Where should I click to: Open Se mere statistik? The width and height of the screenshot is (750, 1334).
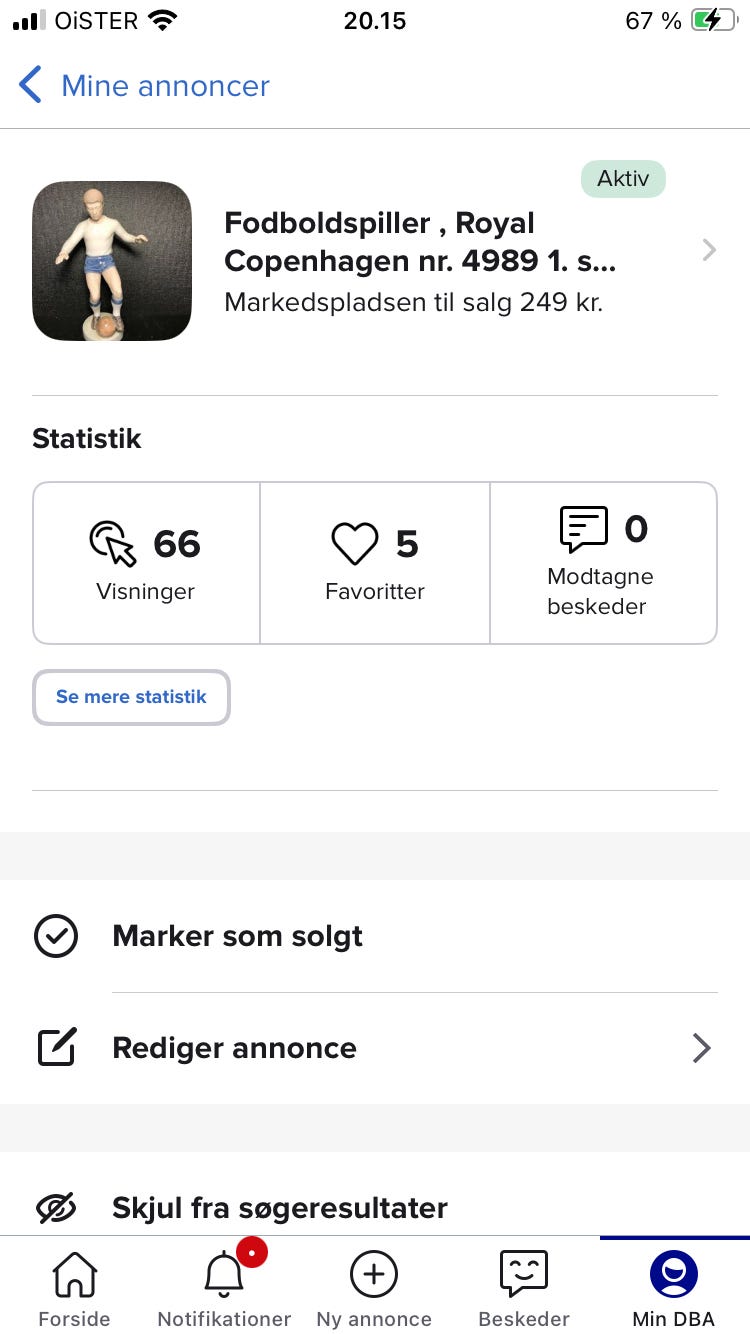pyautogui.click(x=131, y=697)
